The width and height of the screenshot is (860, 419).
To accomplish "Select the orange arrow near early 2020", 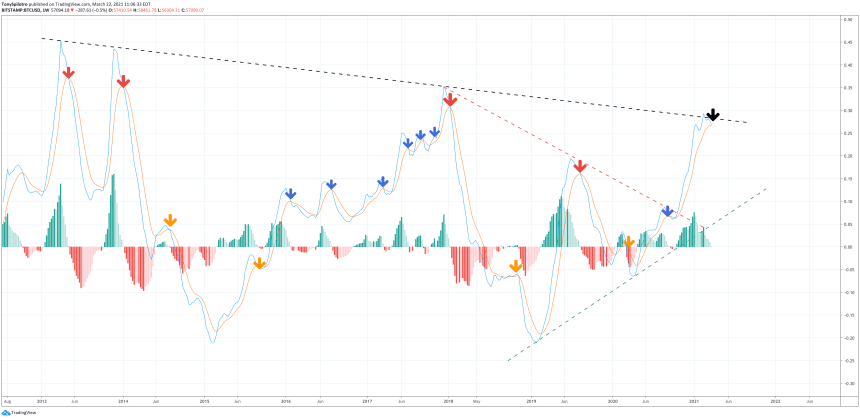I will 629,242.
